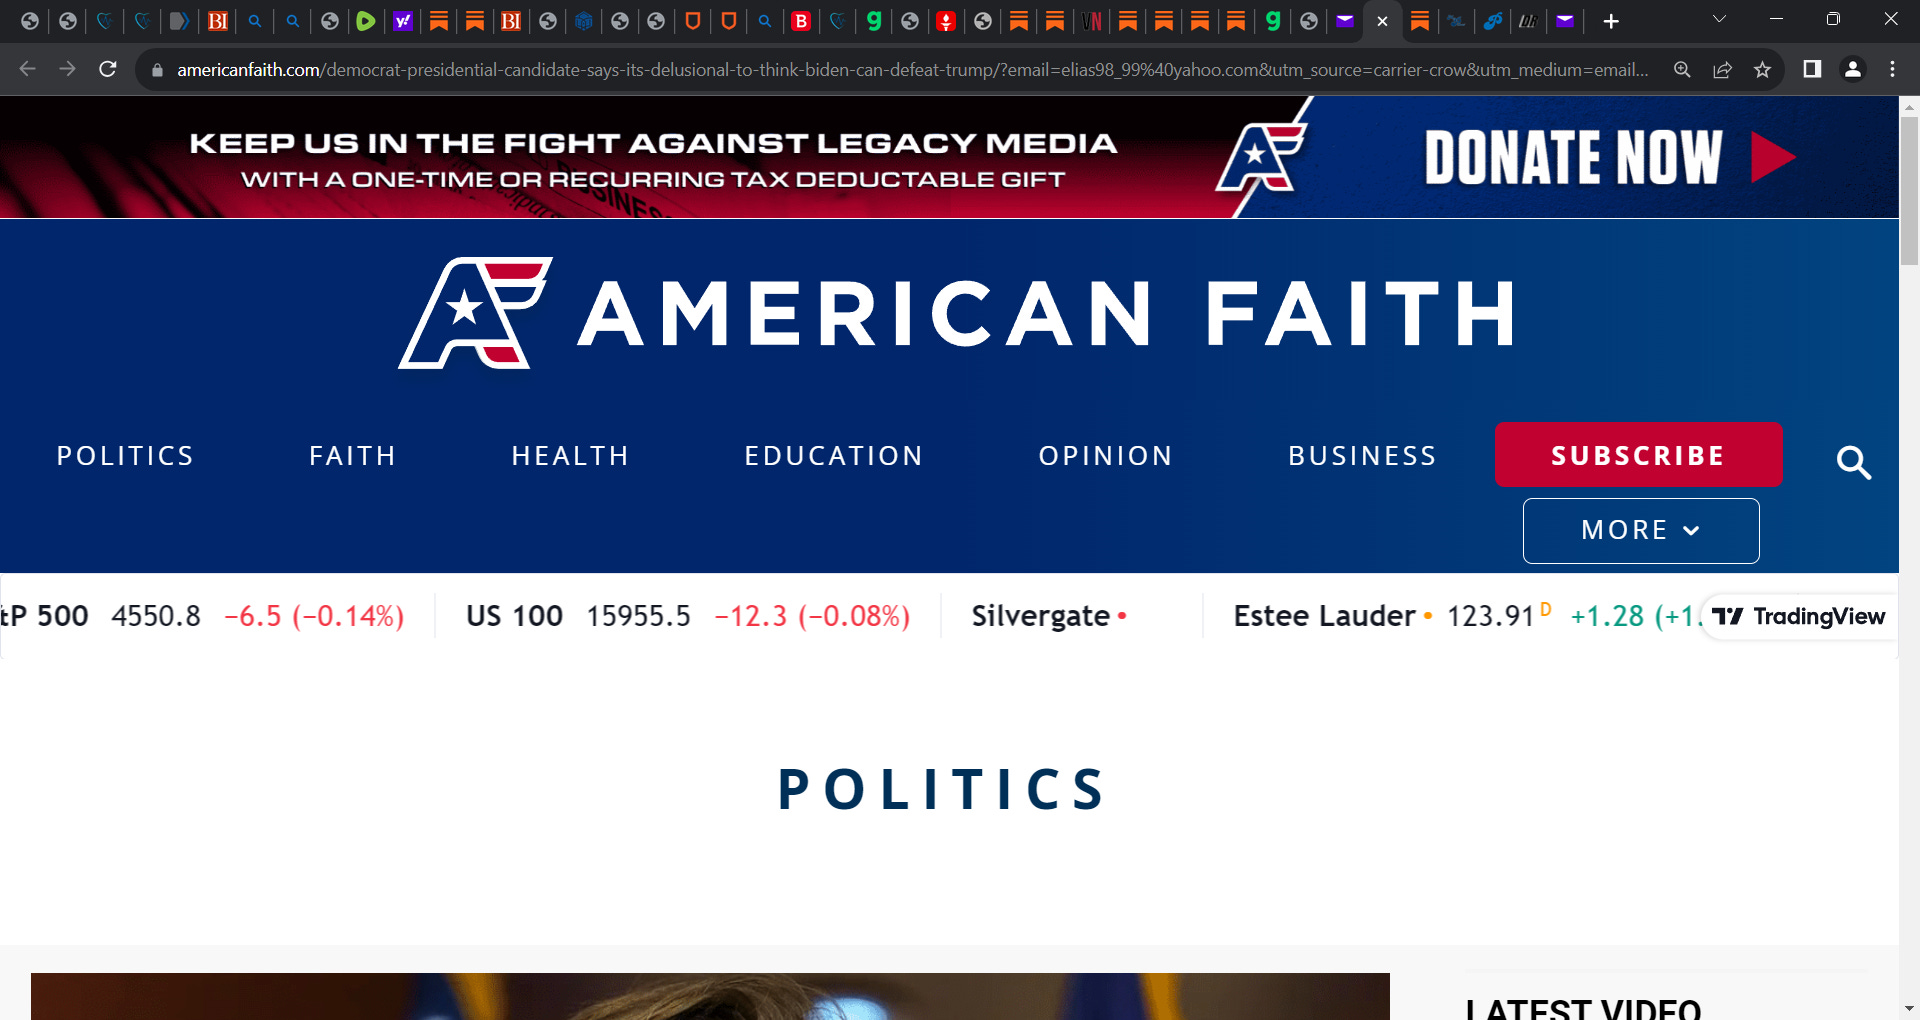1920x1020 pixels.
Task: Switch to the blue cube icon tab
Action: point(584,21)
